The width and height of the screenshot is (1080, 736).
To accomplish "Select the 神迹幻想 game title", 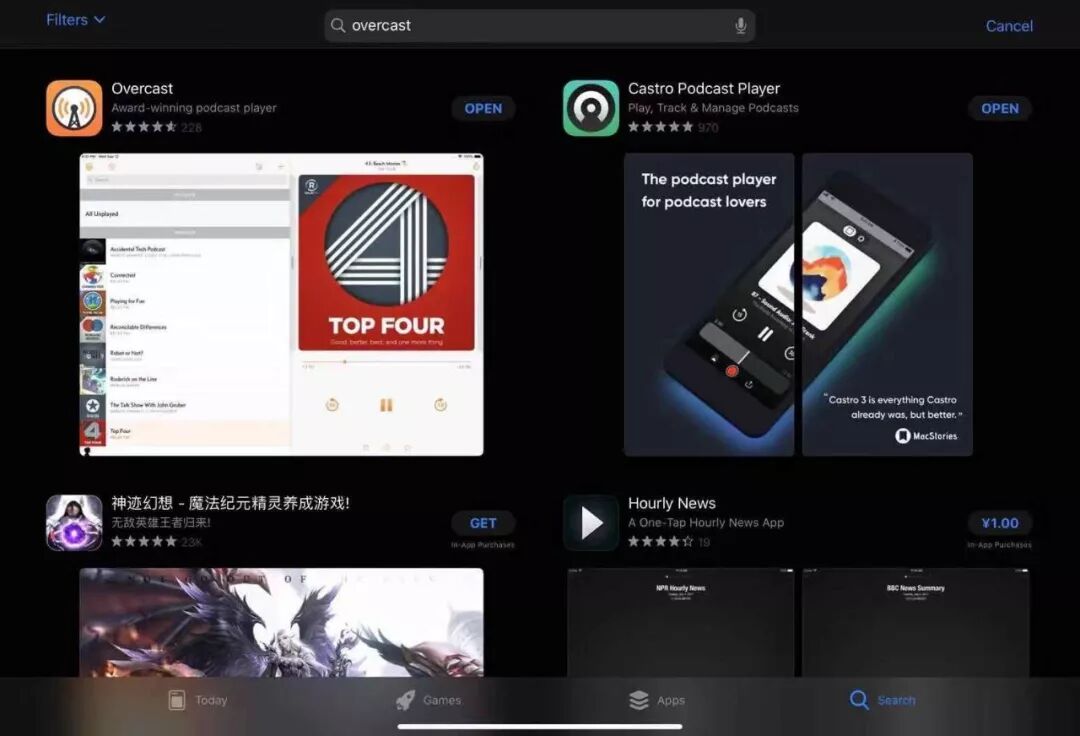I will click(230, 503).
